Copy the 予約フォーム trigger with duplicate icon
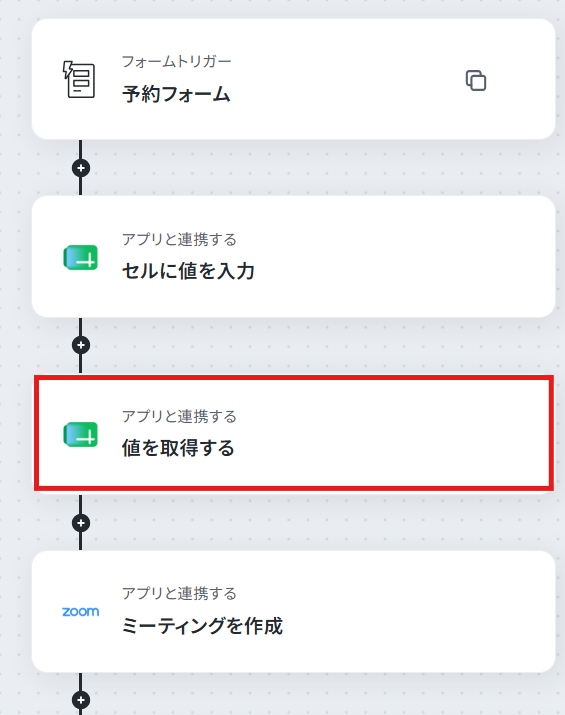This screenshot has width=565, height=715. [x=476, y=80]
